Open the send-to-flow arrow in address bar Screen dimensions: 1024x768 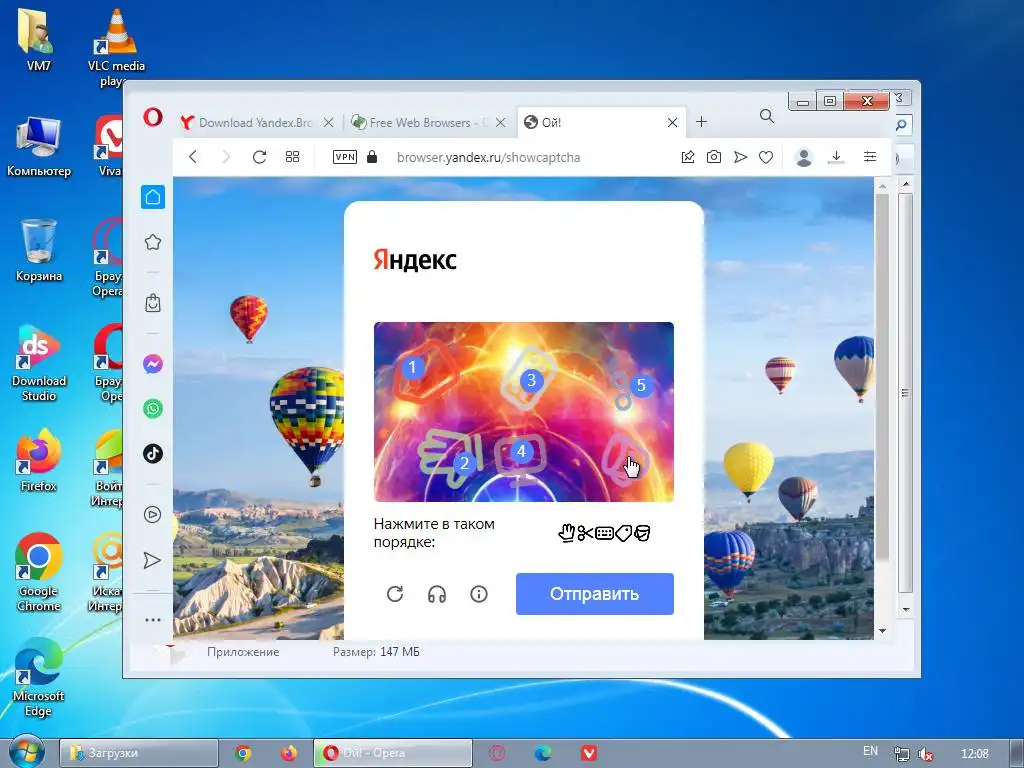point(740,157)
